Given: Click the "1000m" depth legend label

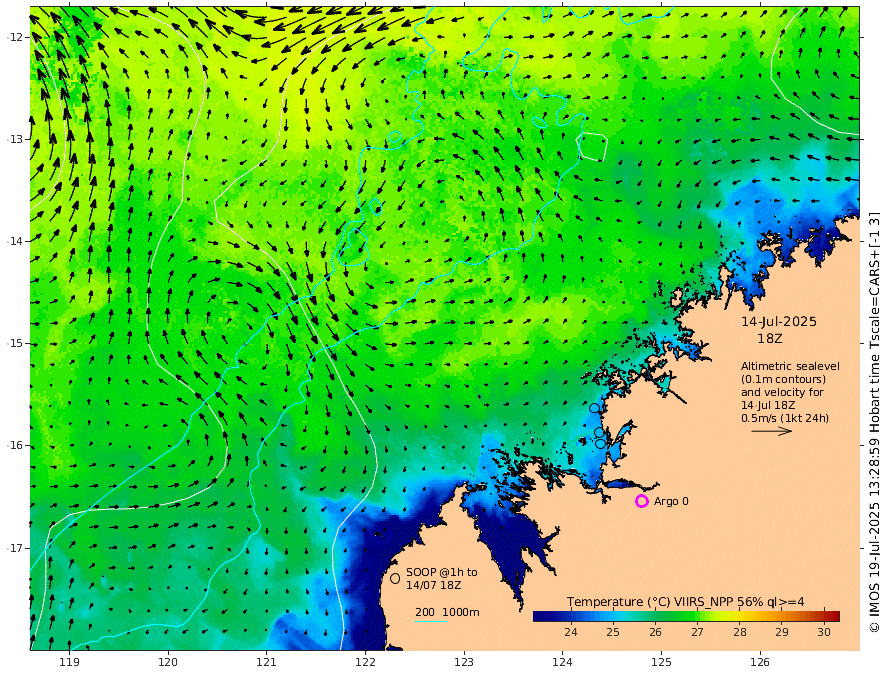Looking at the screenshot, I should tap(461, 612).
